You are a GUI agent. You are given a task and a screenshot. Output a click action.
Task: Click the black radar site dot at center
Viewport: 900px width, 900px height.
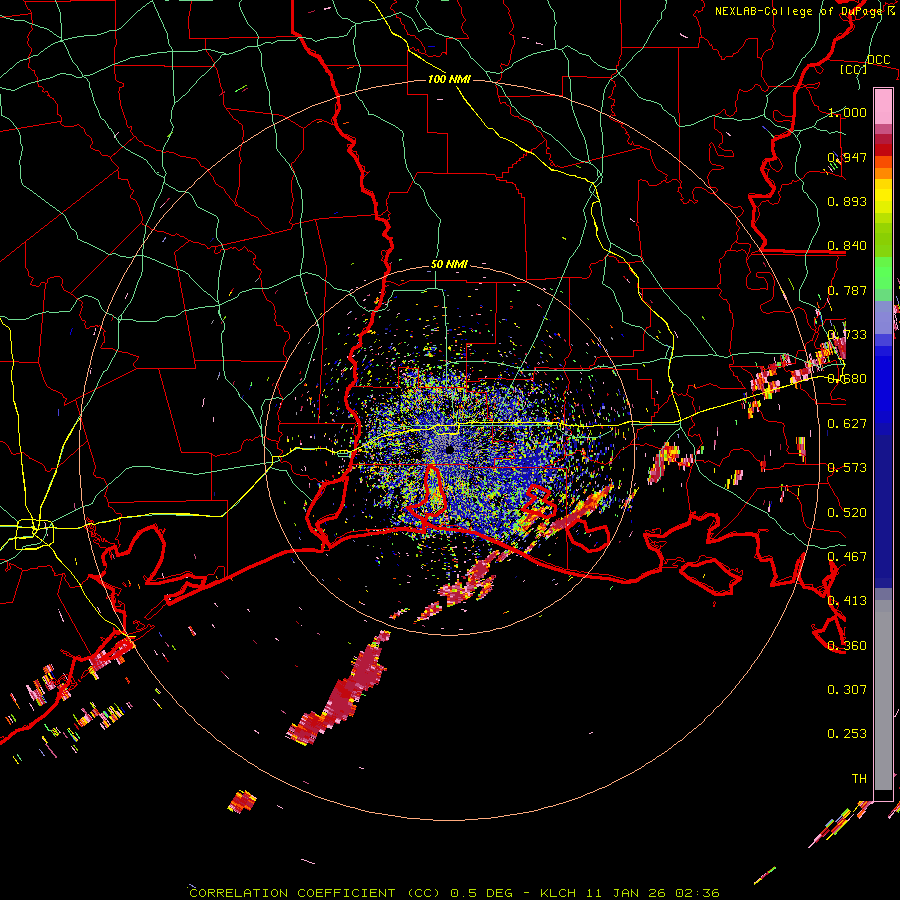pos(449,449)
